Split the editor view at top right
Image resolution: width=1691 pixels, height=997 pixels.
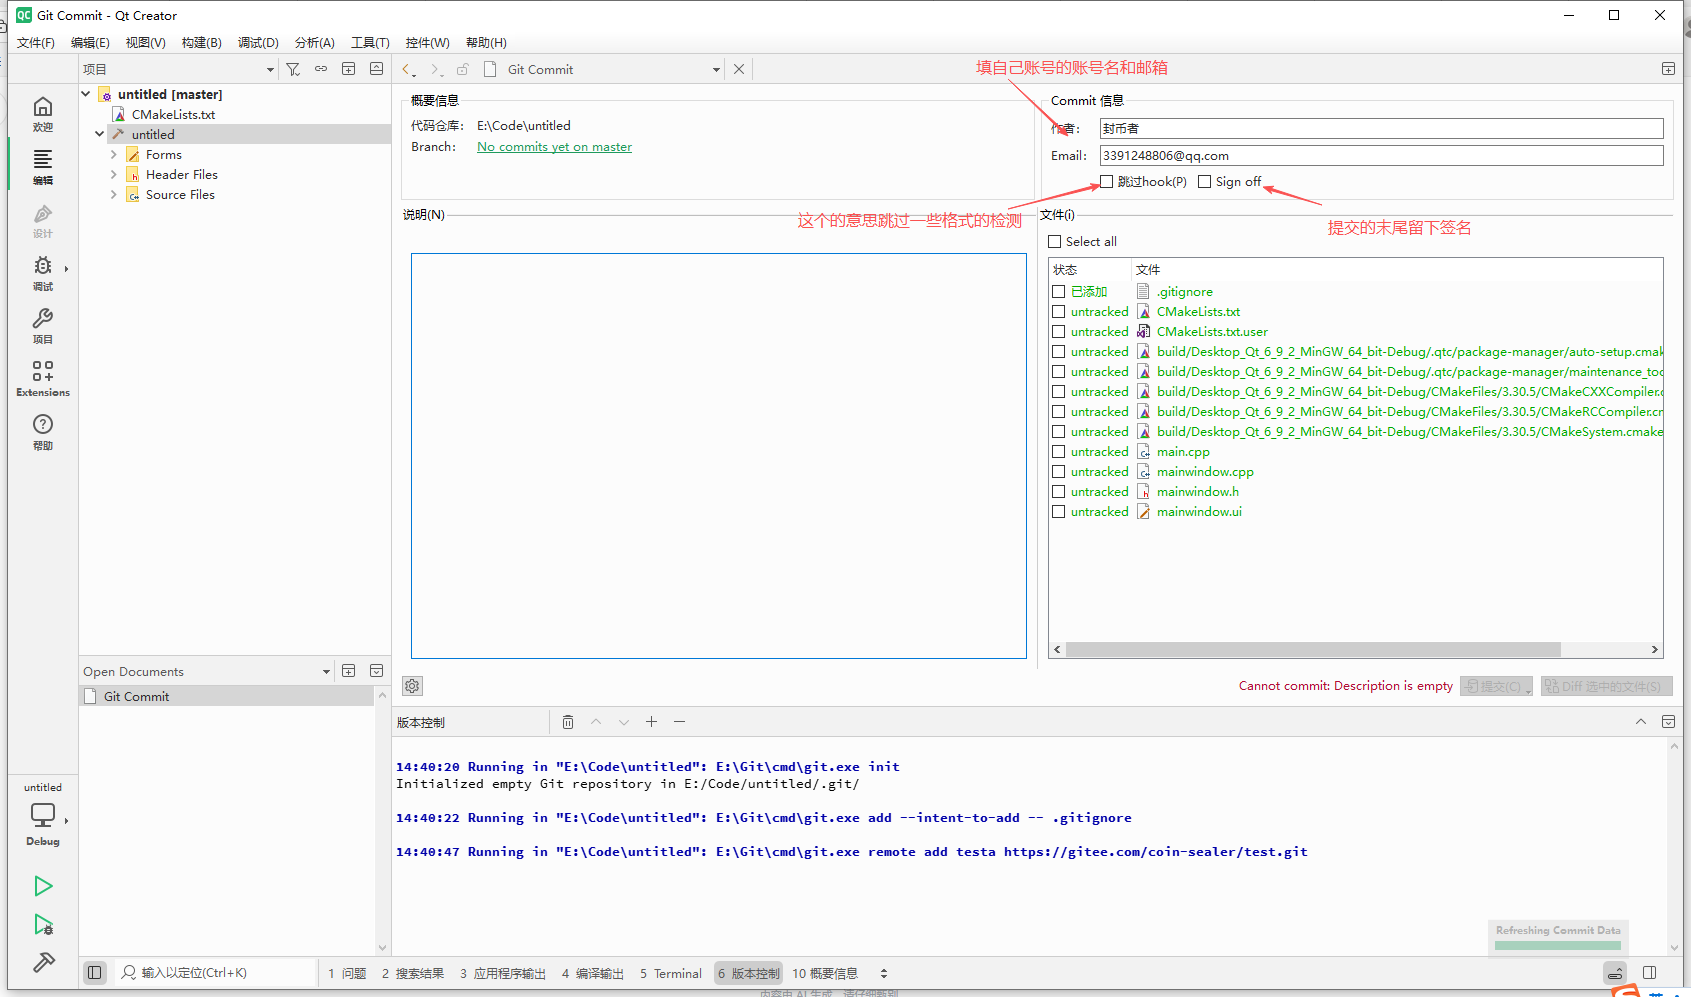pos(1668,69)
